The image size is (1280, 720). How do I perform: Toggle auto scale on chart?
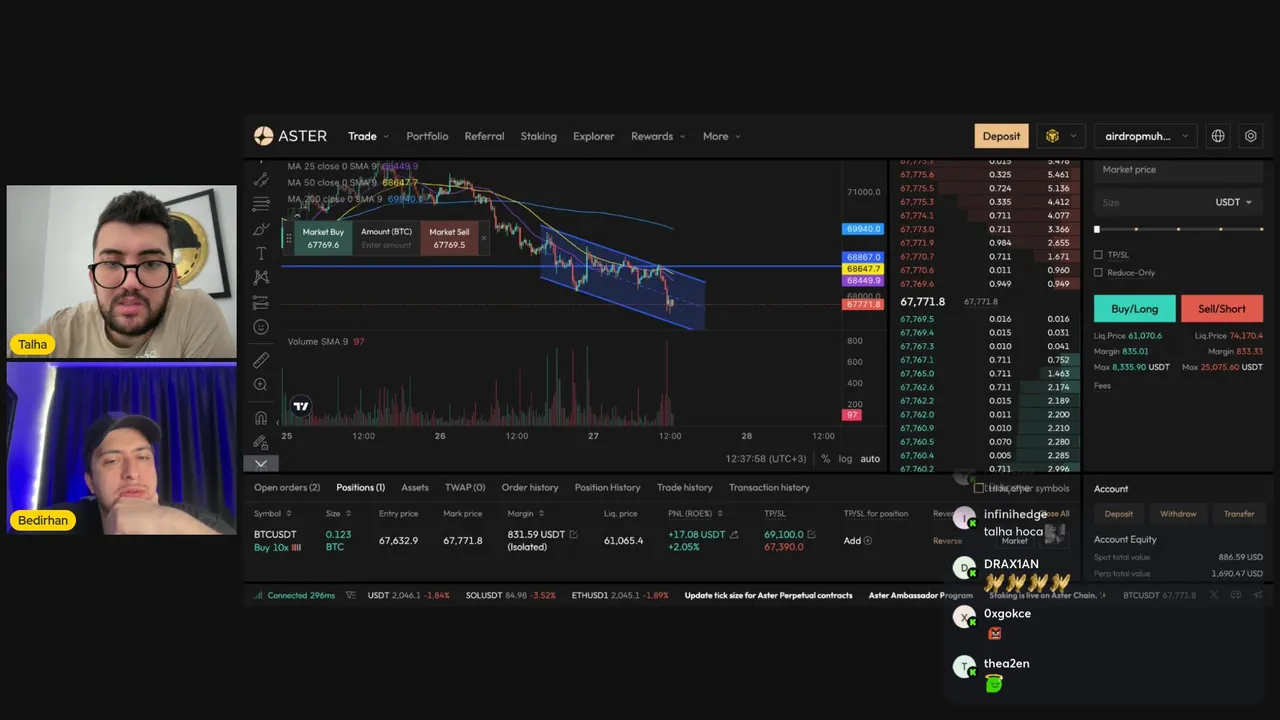click(x=870, y=459)
